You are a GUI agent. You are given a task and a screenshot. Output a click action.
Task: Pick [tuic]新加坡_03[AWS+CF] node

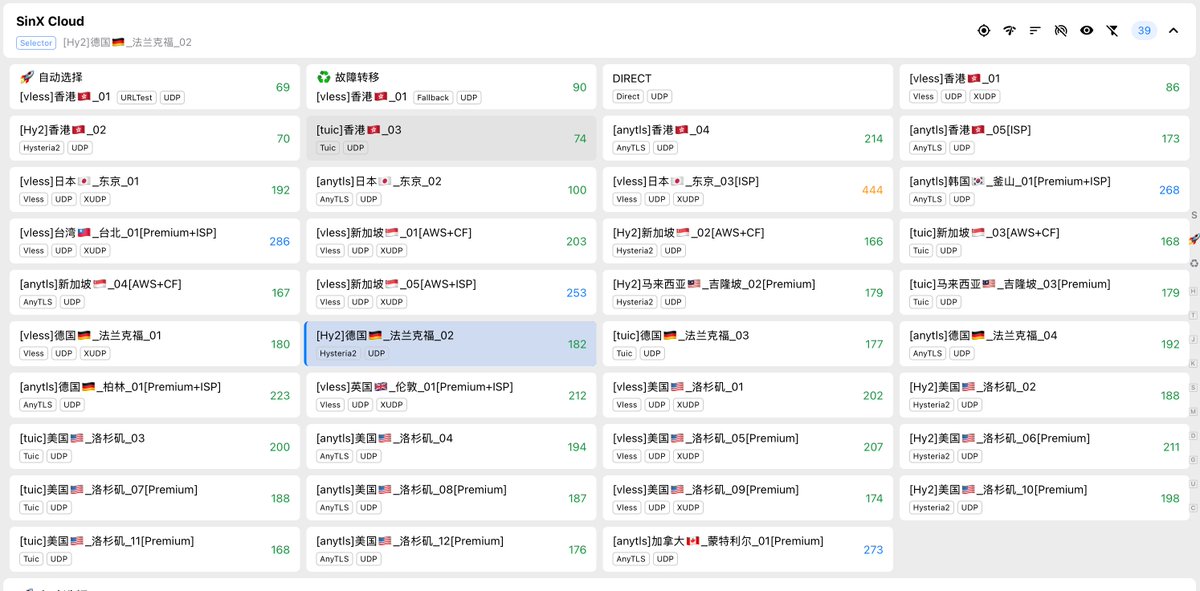pos(1044,241)
